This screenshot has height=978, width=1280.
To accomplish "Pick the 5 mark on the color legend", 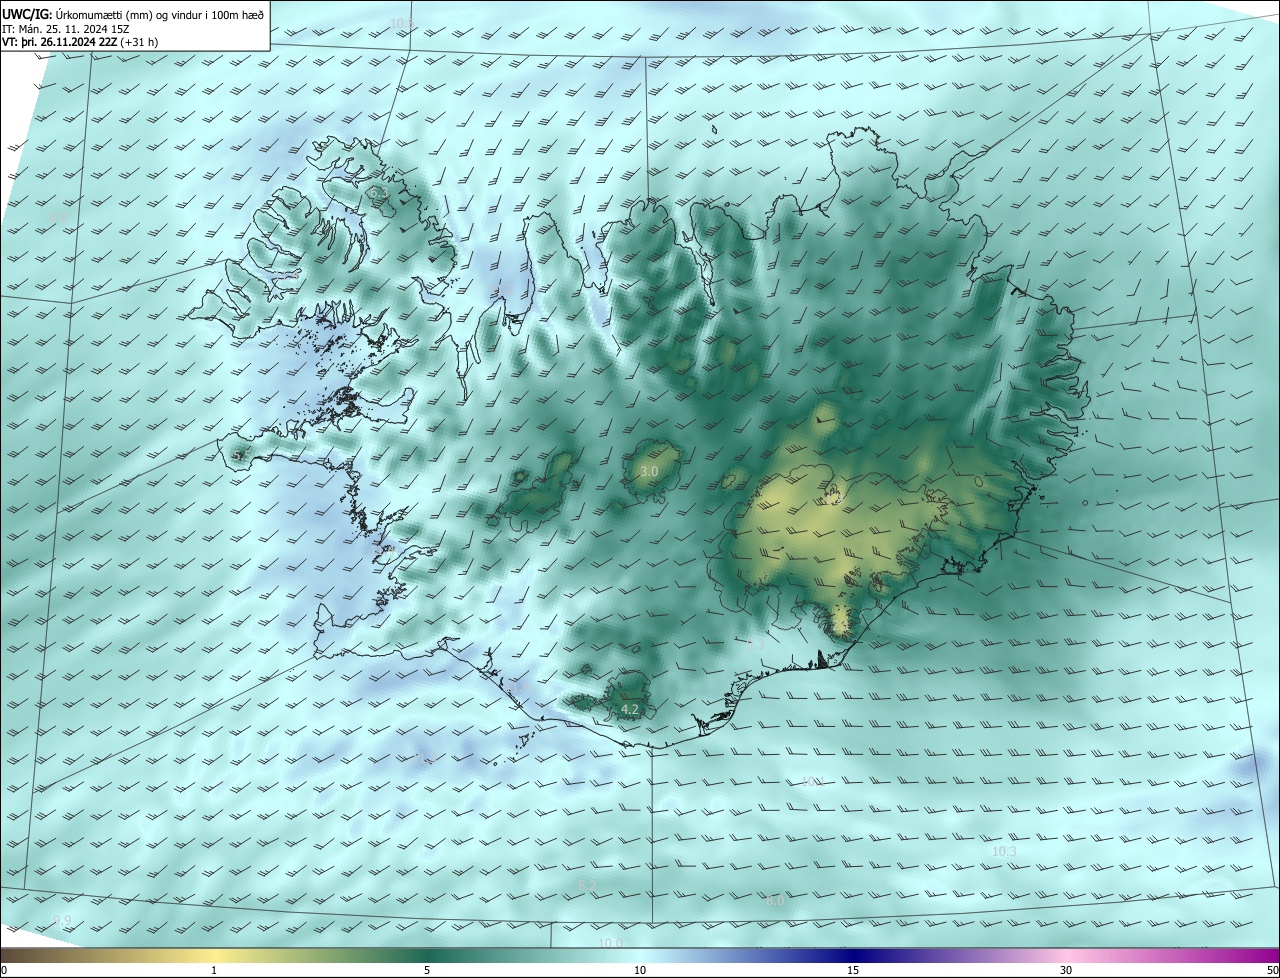I will 427,970.
